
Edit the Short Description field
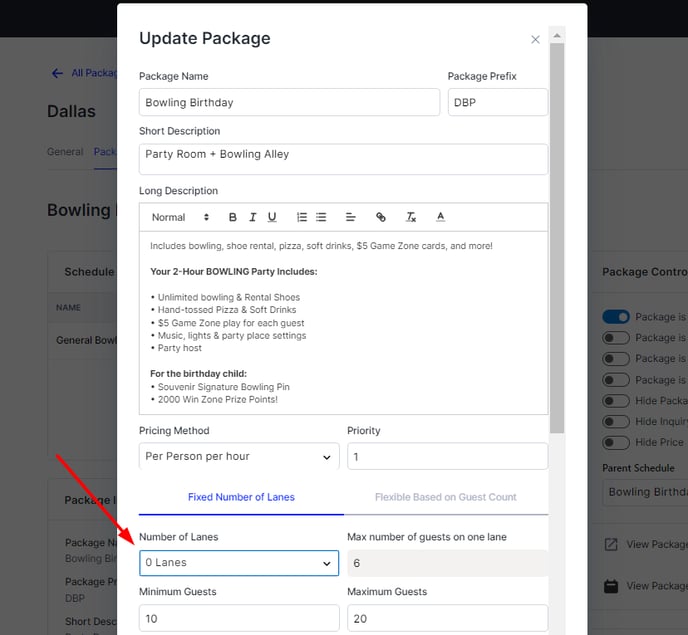pos(344,159)
